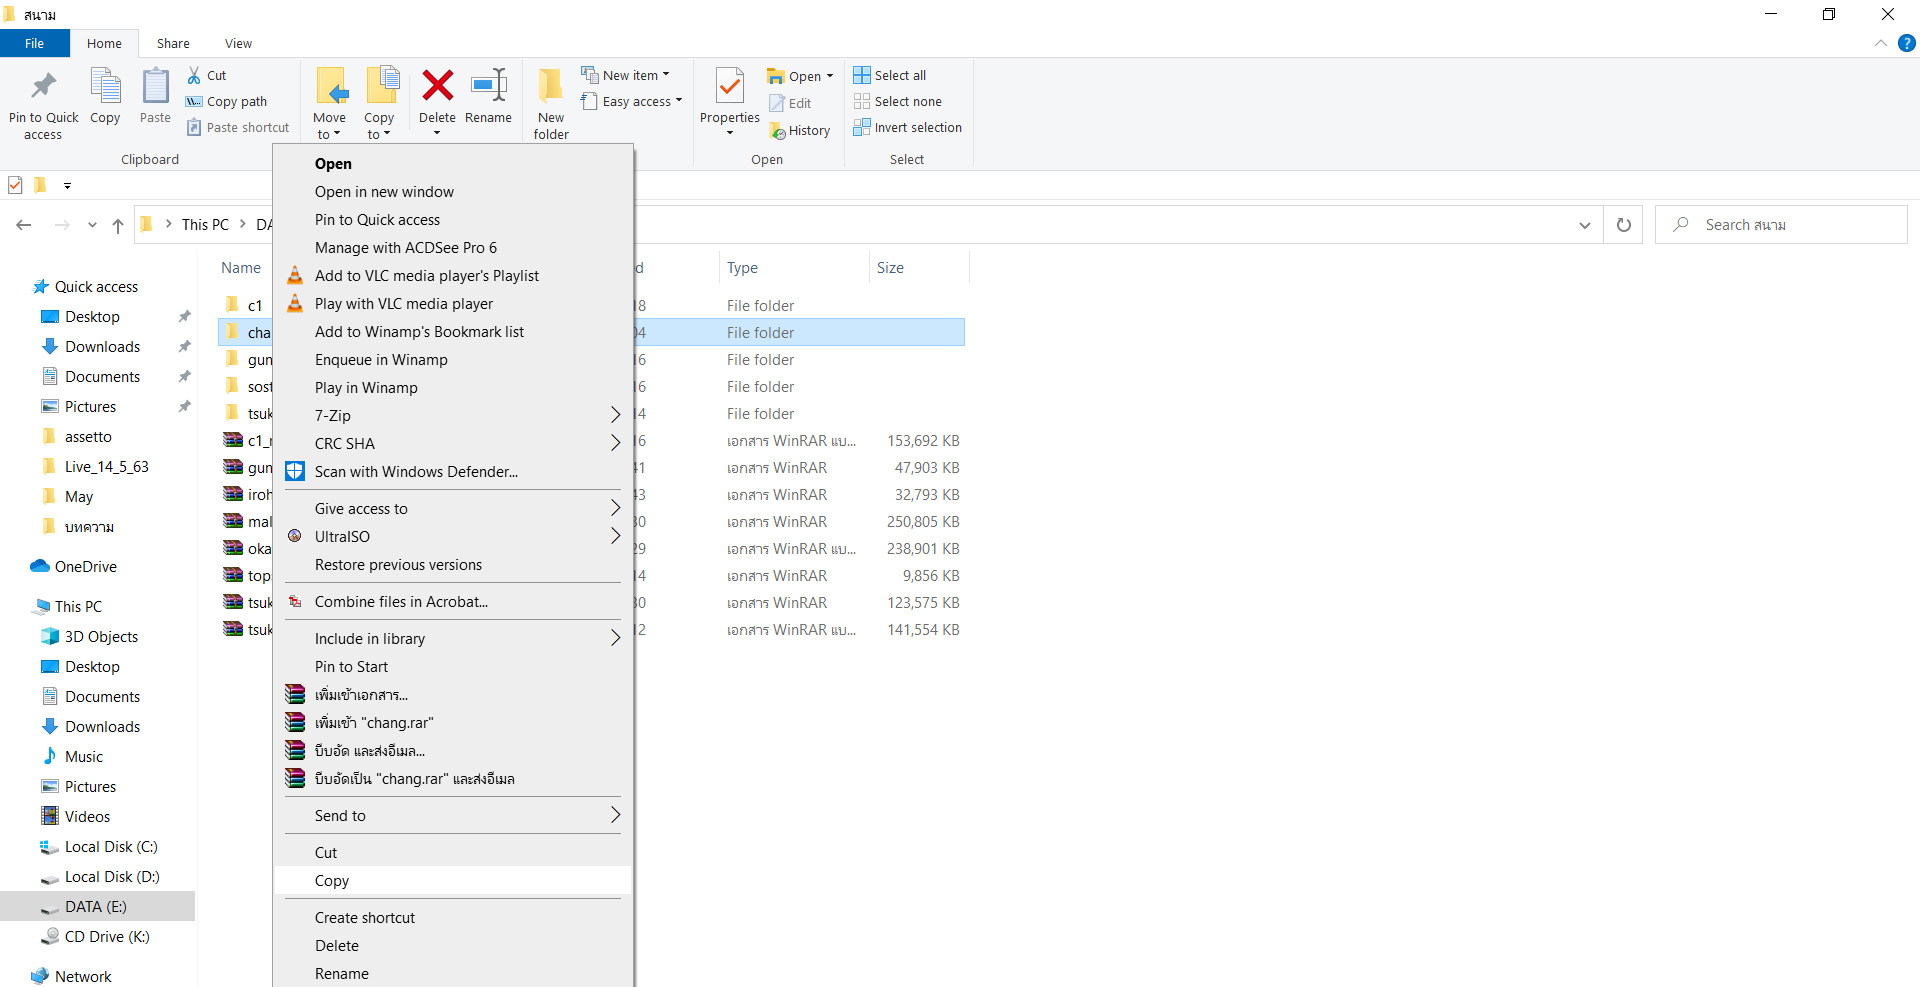
Task: Click the red X Delete icon
Action: pos(437,86)
